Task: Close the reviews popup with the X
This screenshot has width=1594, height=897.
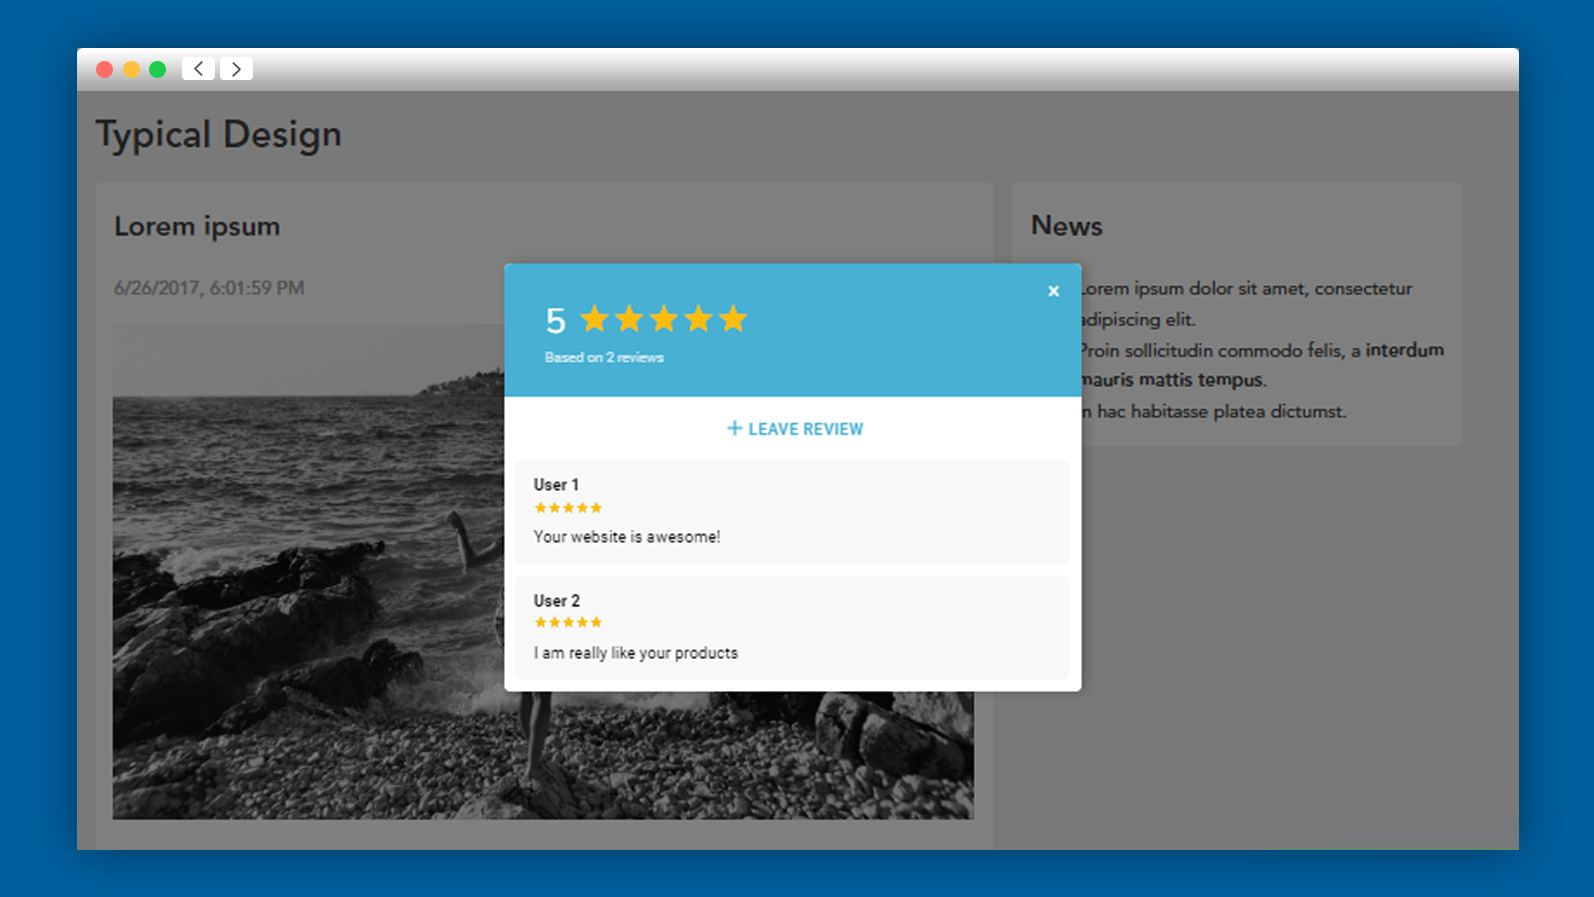Action: (x=1053, y=291)
